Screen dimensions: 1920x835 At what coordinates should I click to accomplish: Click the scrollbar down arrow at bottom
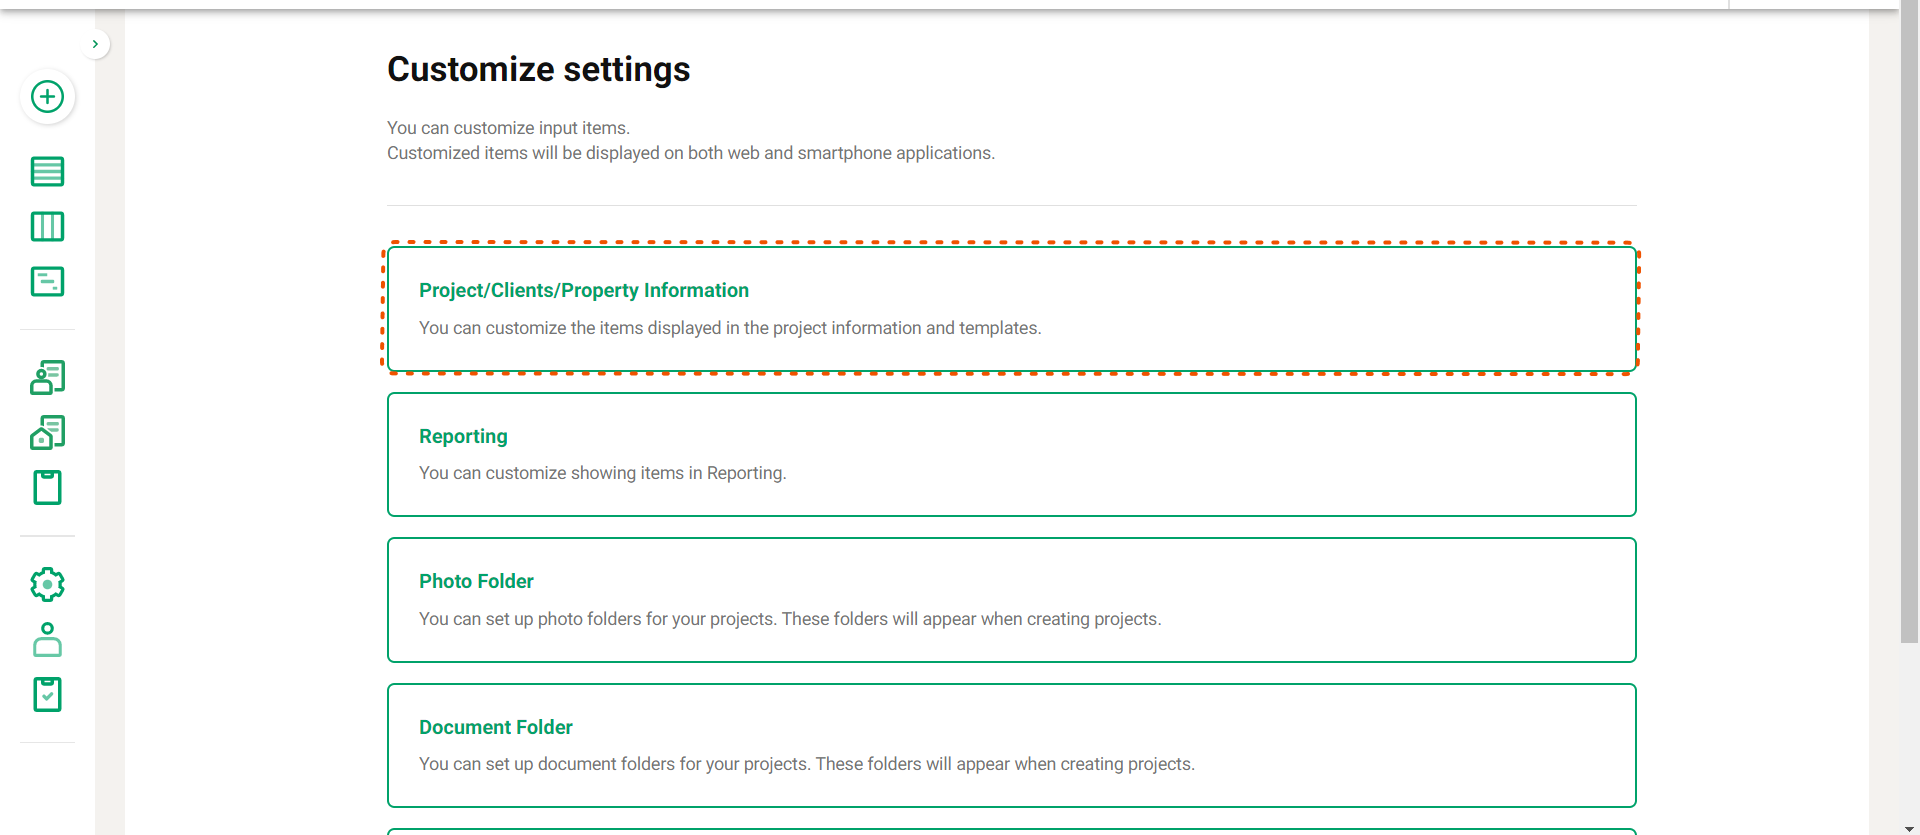click(1909, 828)
